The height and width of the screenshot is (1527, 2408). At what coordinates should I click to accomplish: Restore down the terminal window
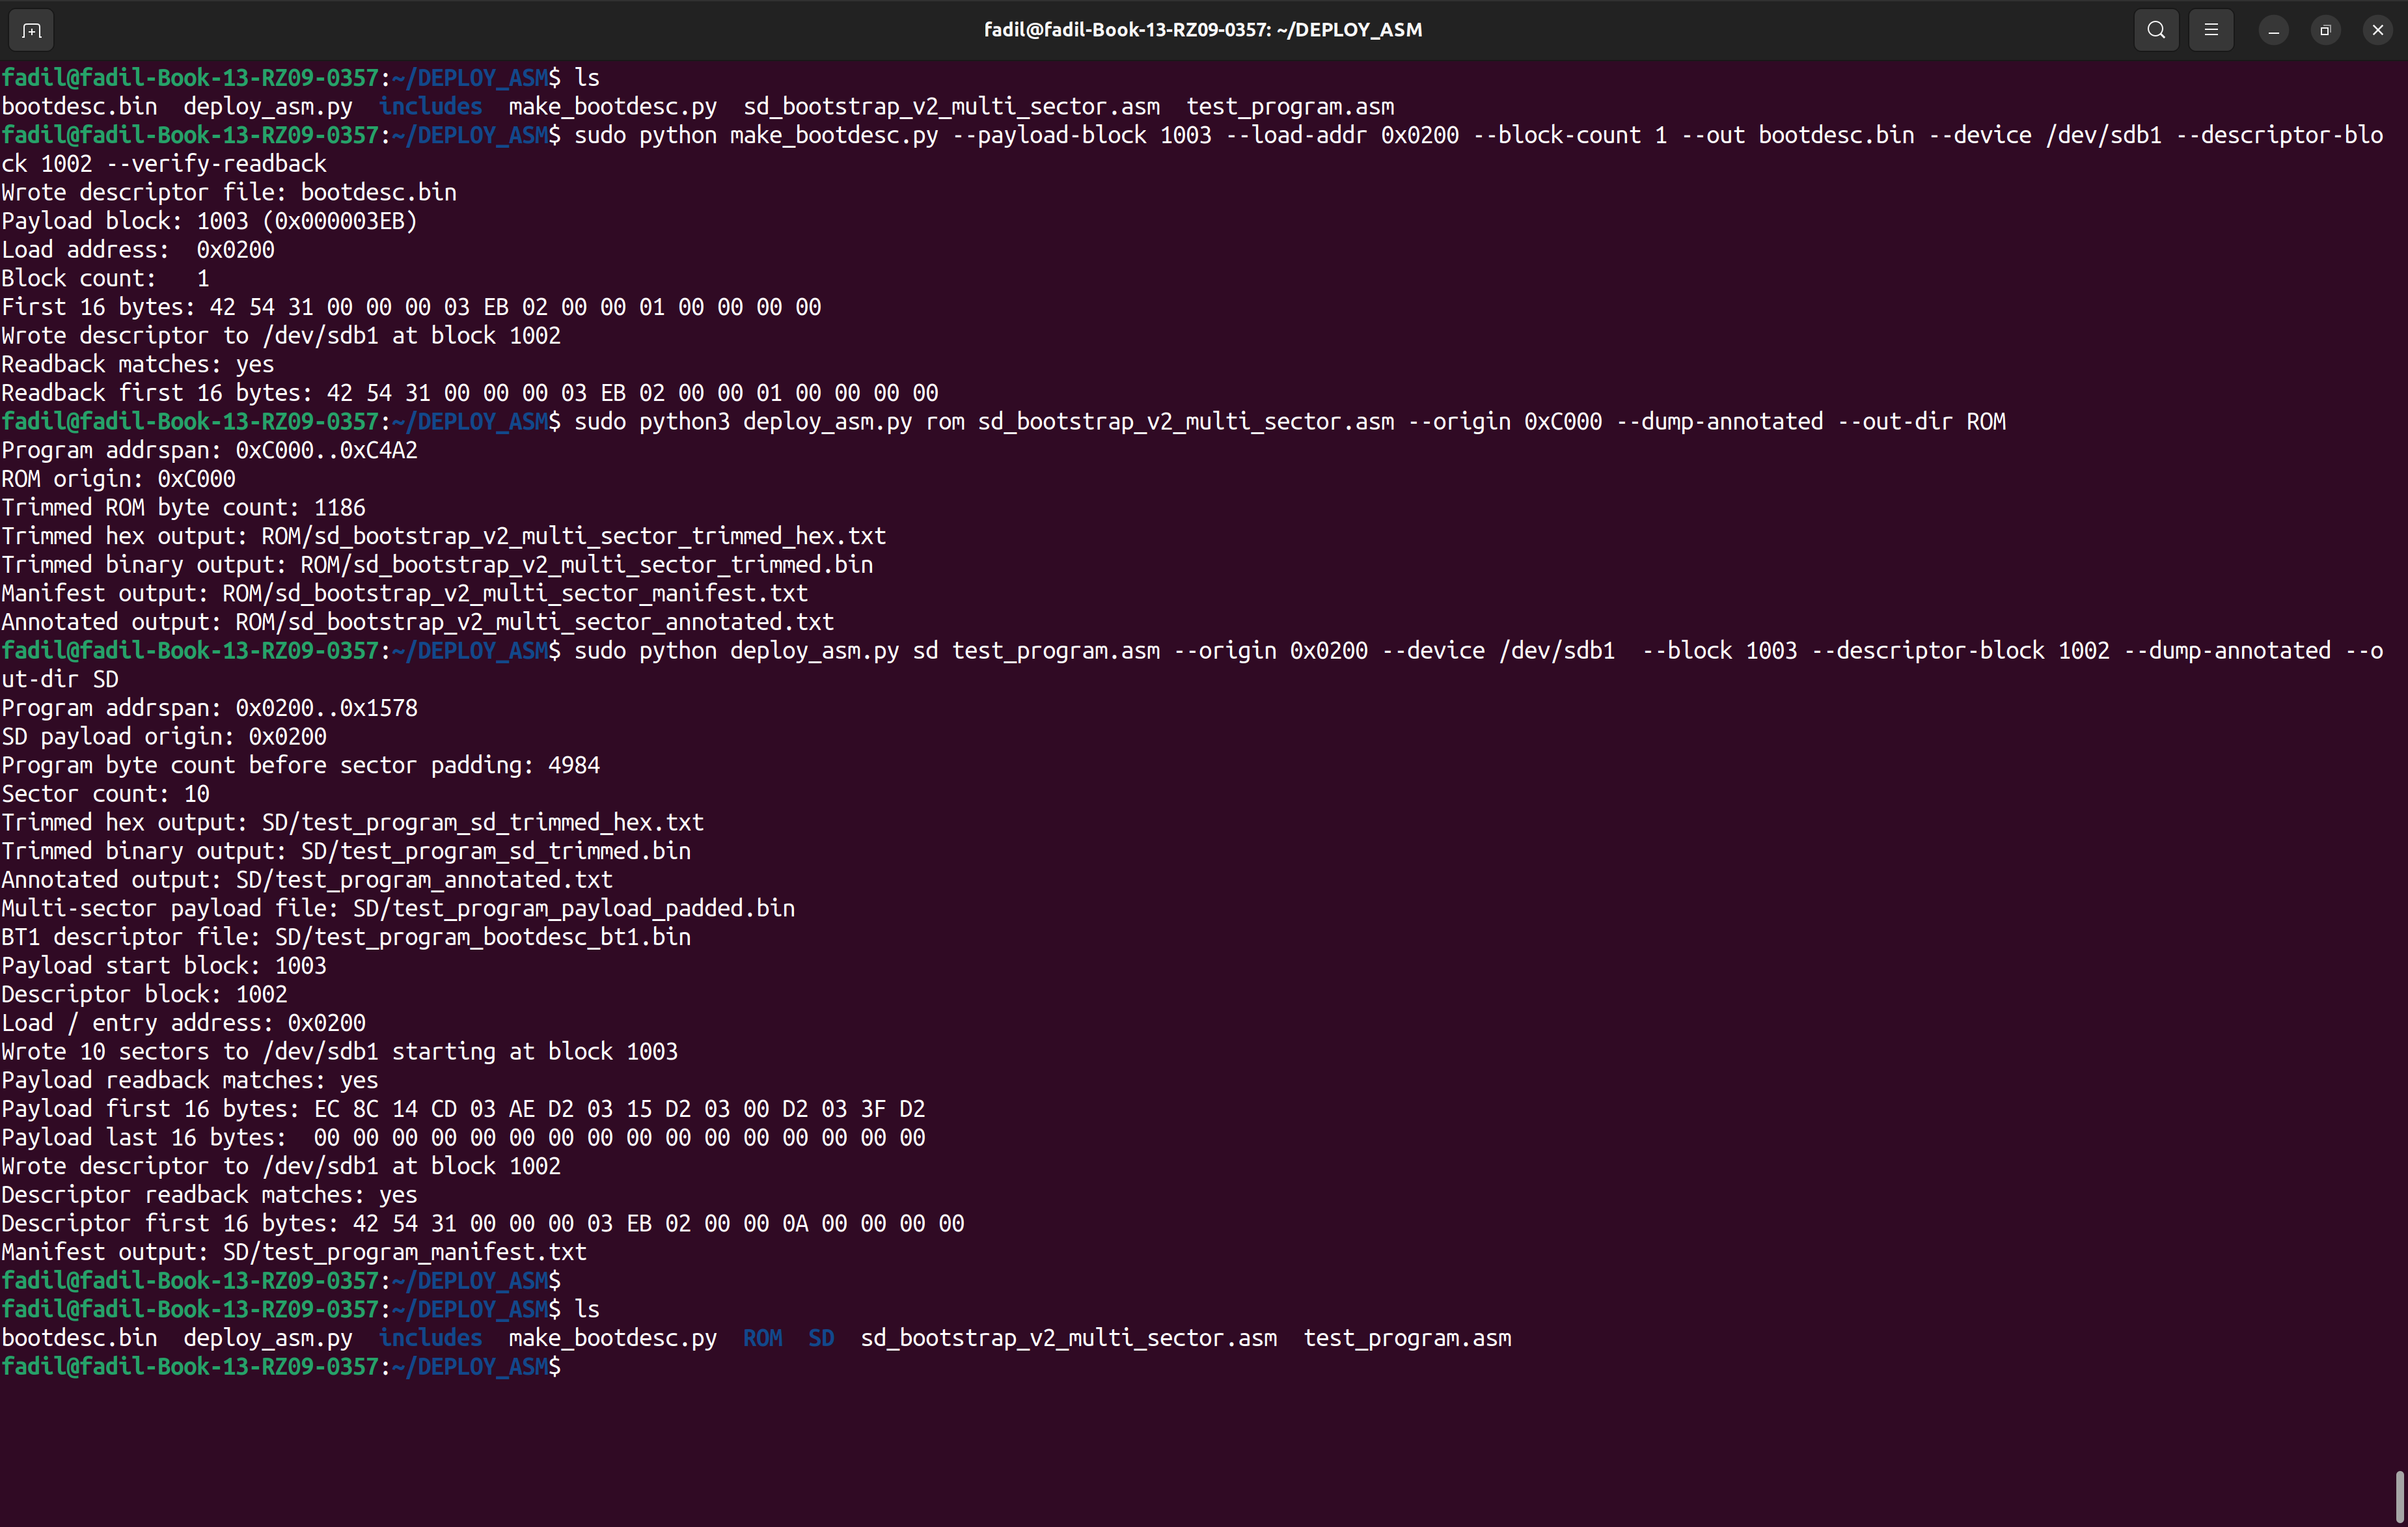point(2325,30)
